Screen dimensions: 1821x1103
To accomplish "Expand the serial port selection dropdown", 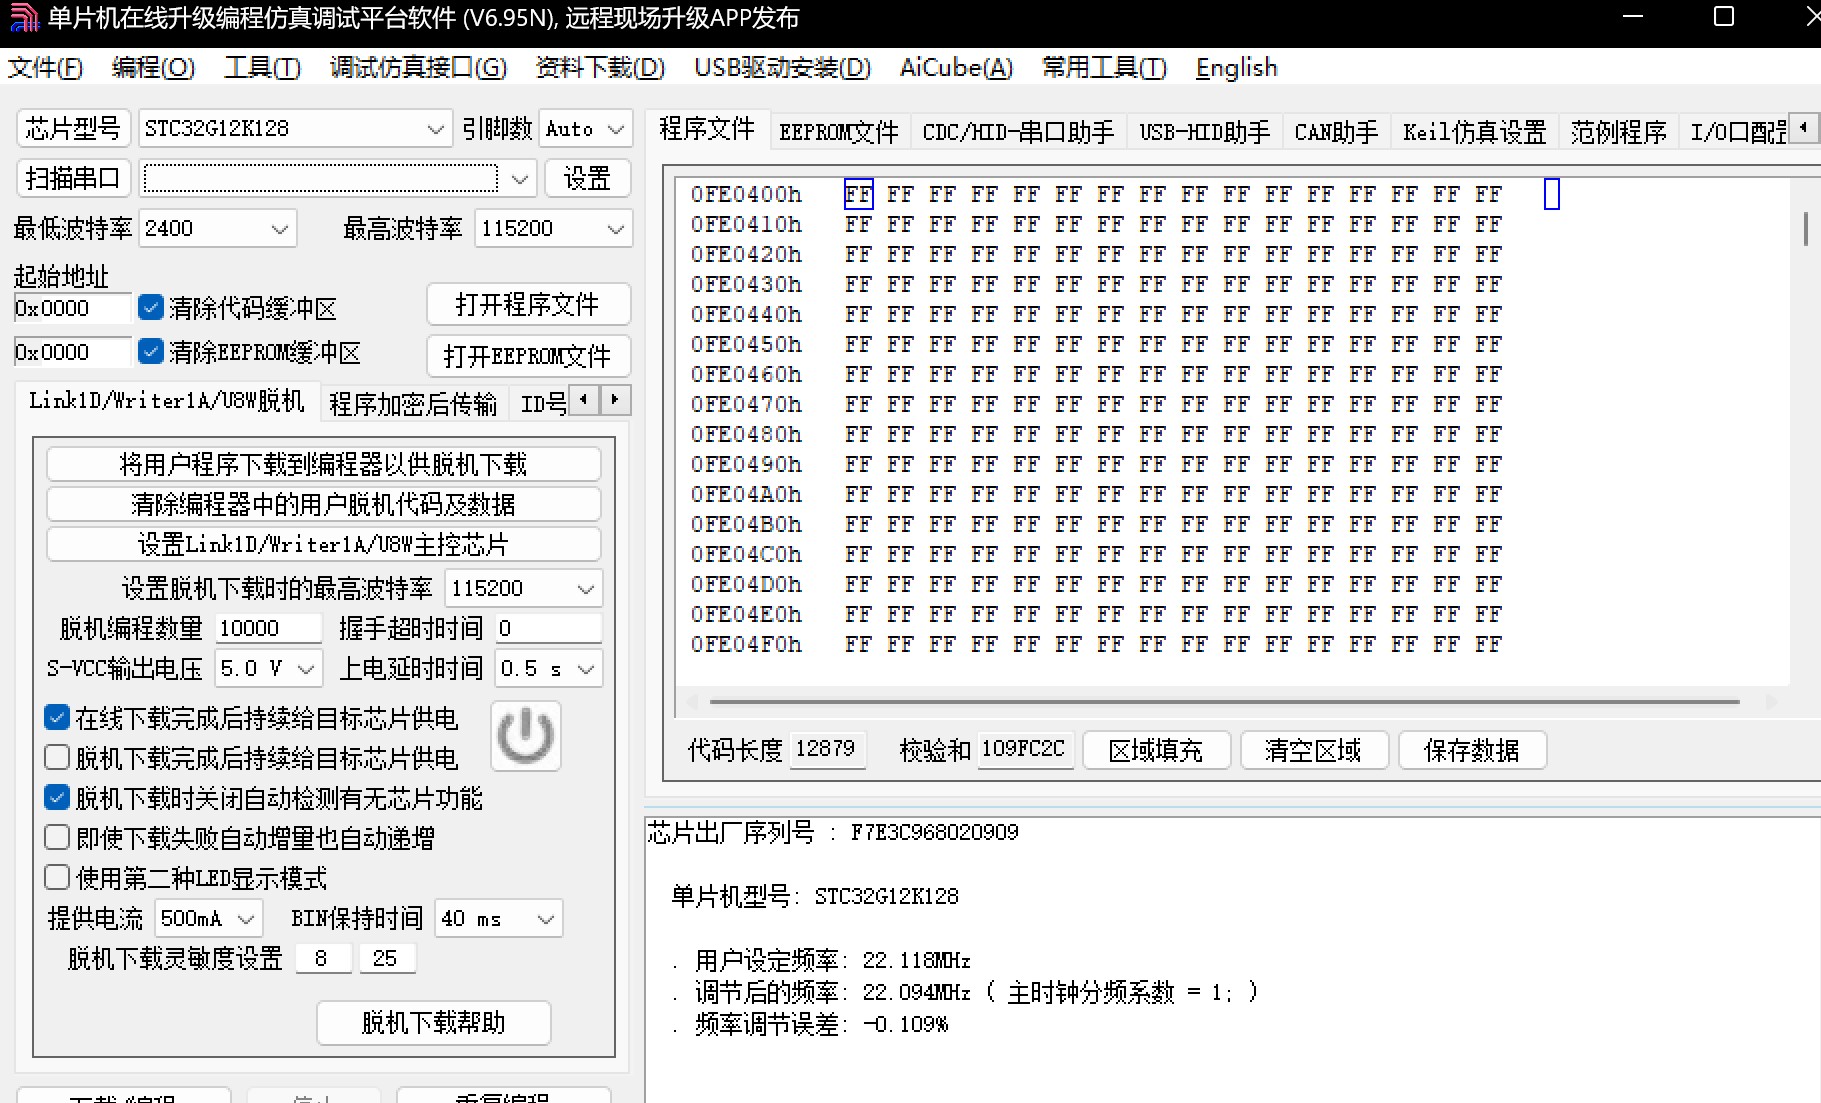I will coord(520,179).
